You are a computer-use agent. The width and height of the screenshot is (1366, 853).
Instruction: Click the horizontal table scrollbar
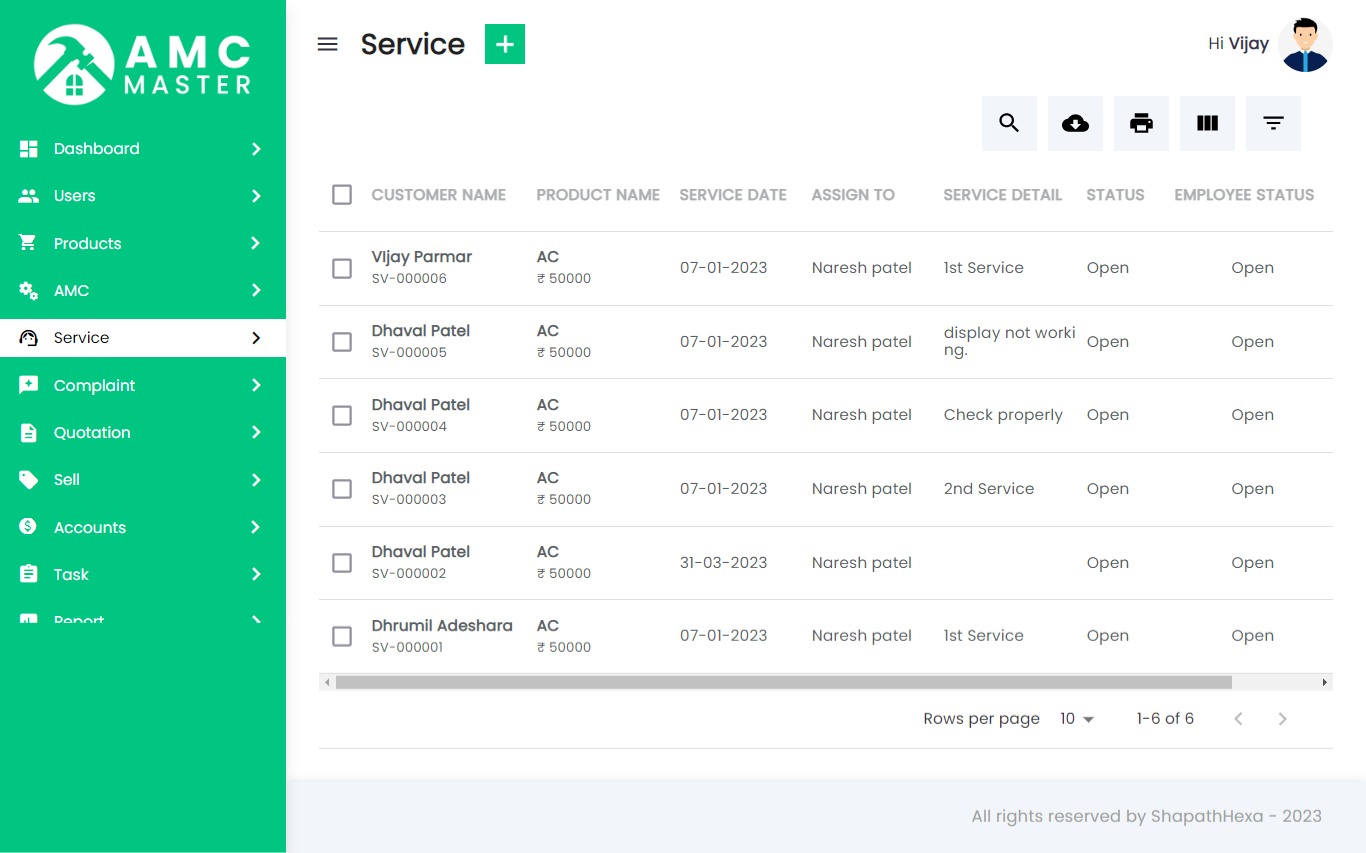coord(783,682)
